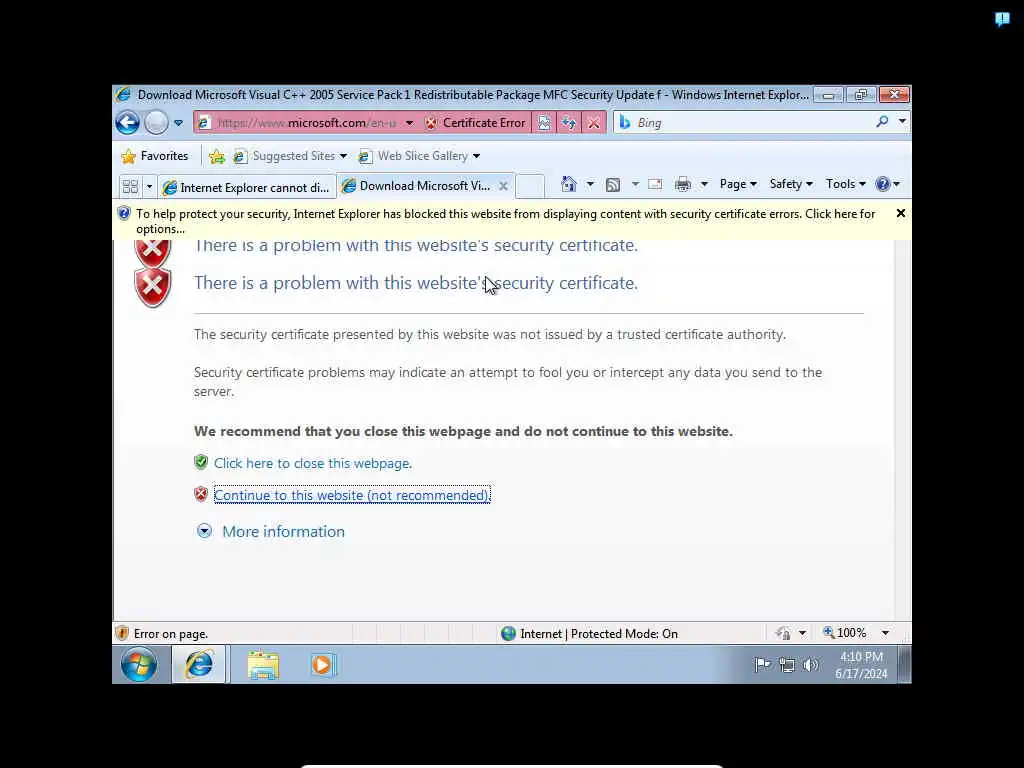This screenshot has width=1024, height=768.
Task: Click red shield beside Continue link
Action: tap(201, 494)
